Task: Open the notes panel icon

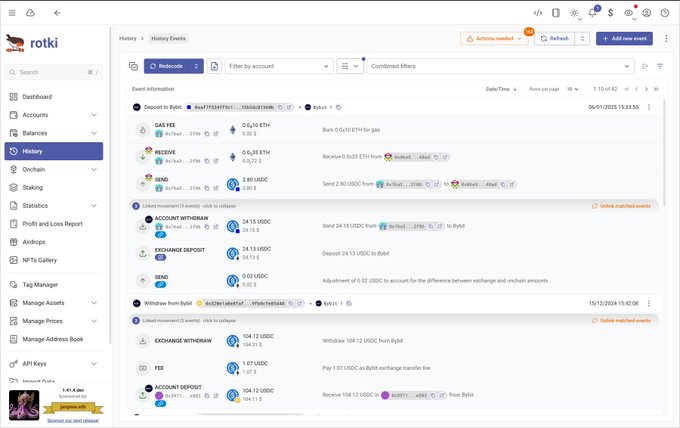Action: coord(556,13)
